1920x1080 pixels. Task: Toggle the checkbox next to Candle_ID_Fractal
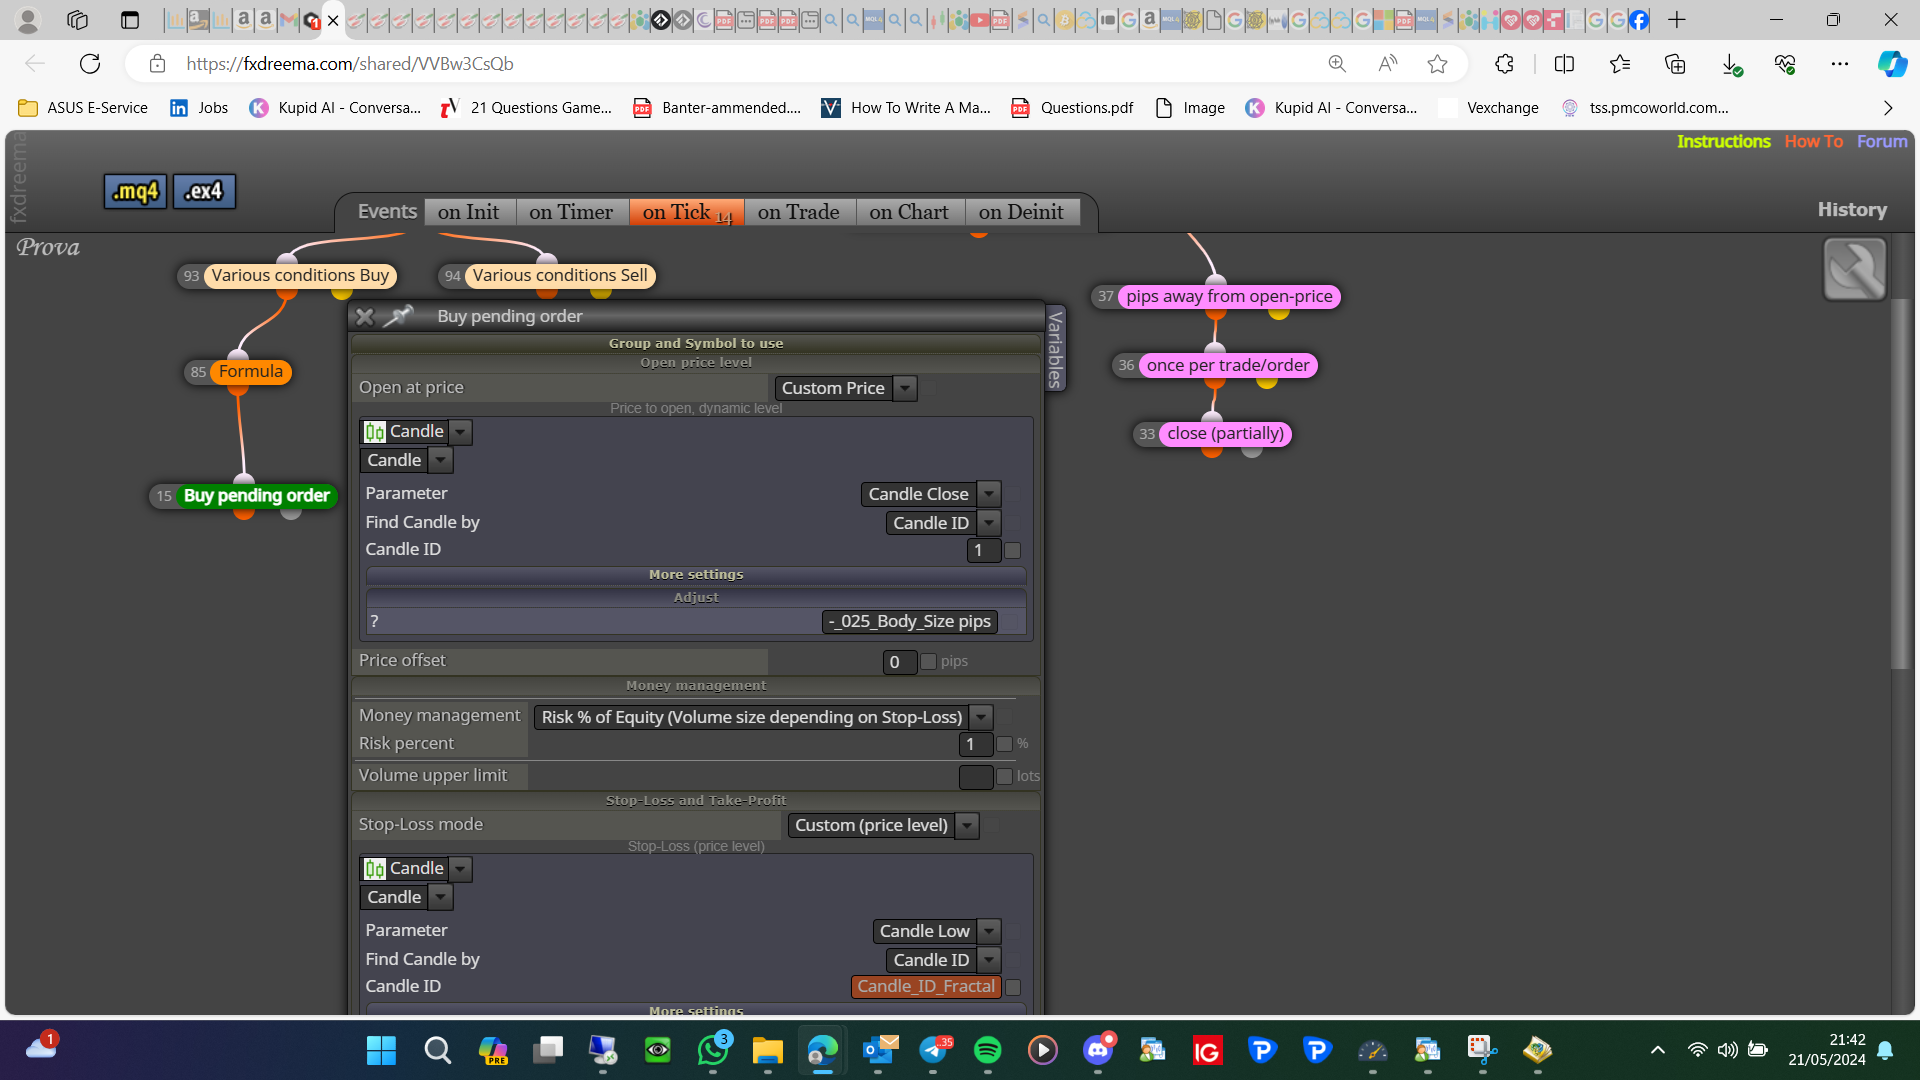point(1013,987)
